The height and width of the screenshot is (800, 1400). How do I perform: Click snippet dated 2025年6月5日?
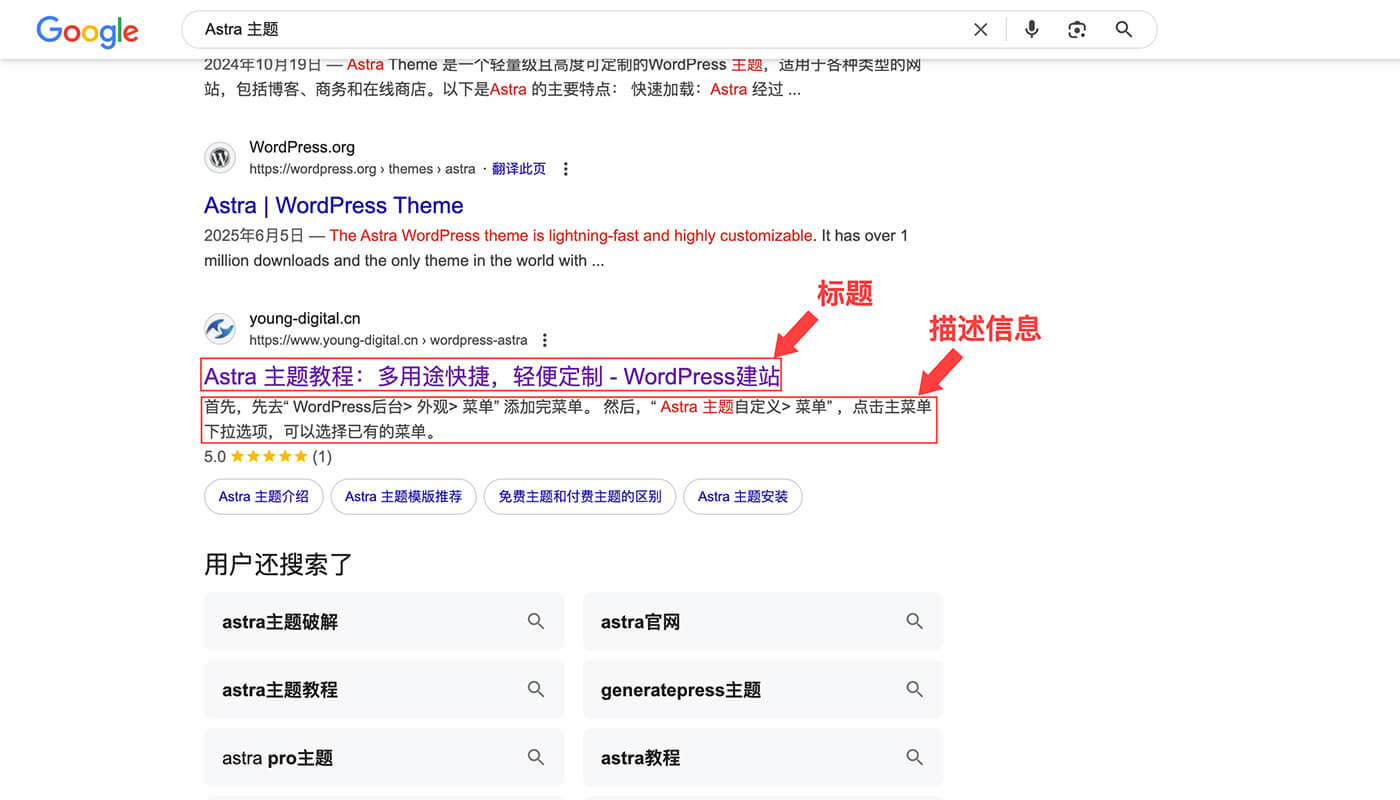[x=556, y=248]
